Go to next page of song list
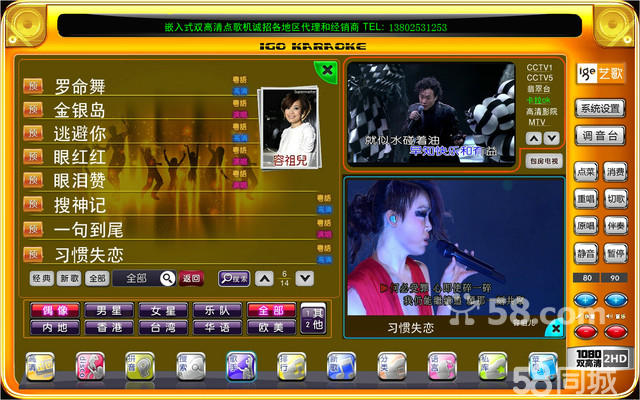This screenshot has height=400, width=640. (x=305, y=278)
